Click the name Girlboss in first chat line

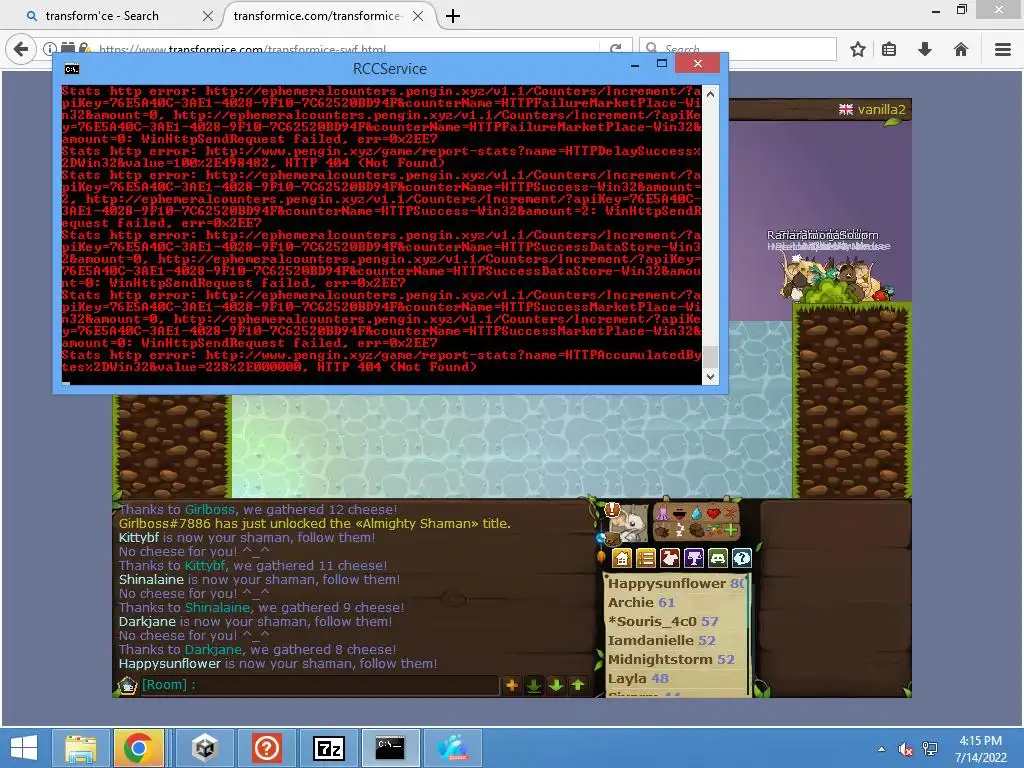(x=209, y=509)
